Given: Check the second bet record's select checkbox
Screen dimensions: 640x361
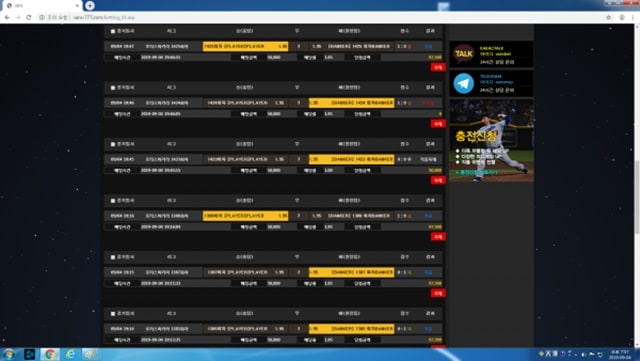Looking at the screenshot, I should point(113,88).
